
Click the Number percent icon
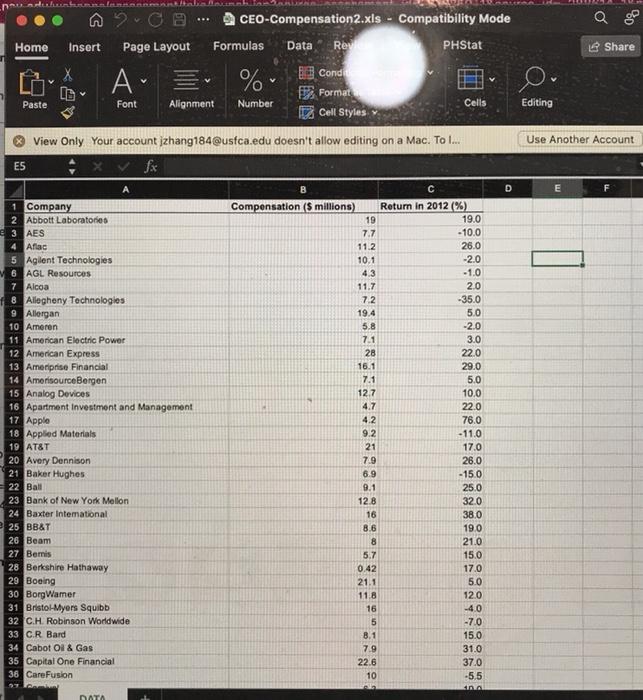[251, 80]
